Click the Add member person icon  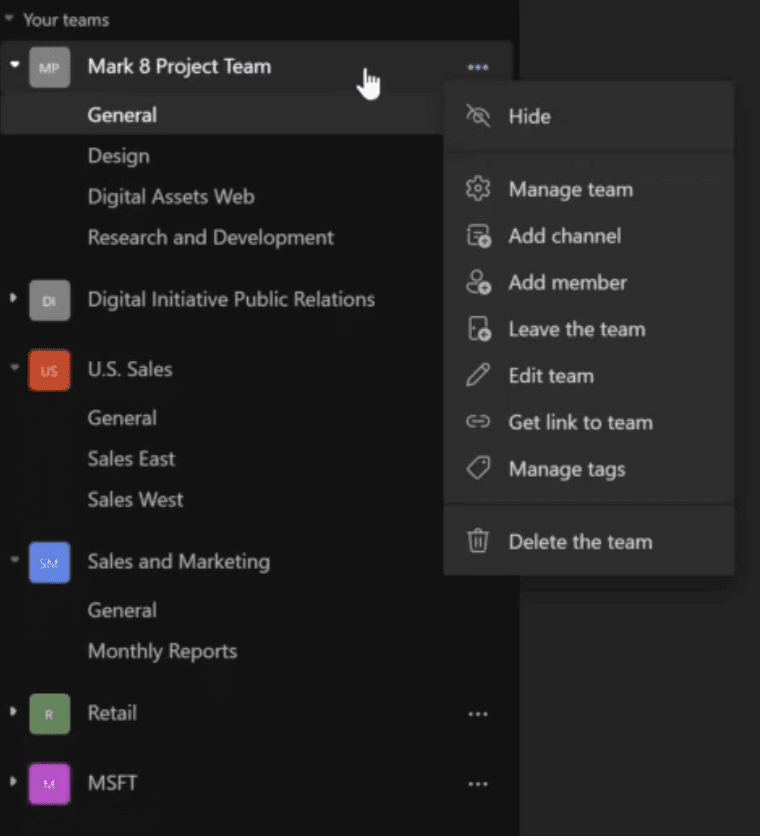[478, 282]
